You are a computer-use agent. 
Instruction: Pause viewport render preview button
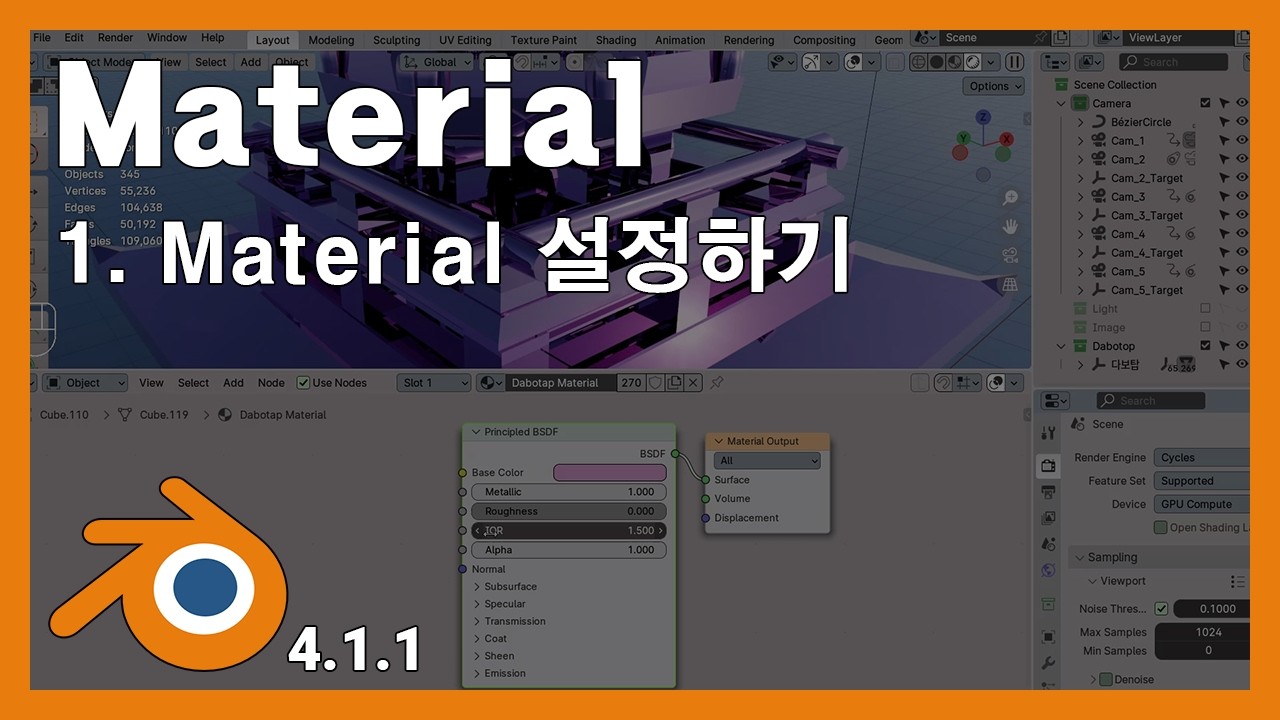coord(1014,62)
